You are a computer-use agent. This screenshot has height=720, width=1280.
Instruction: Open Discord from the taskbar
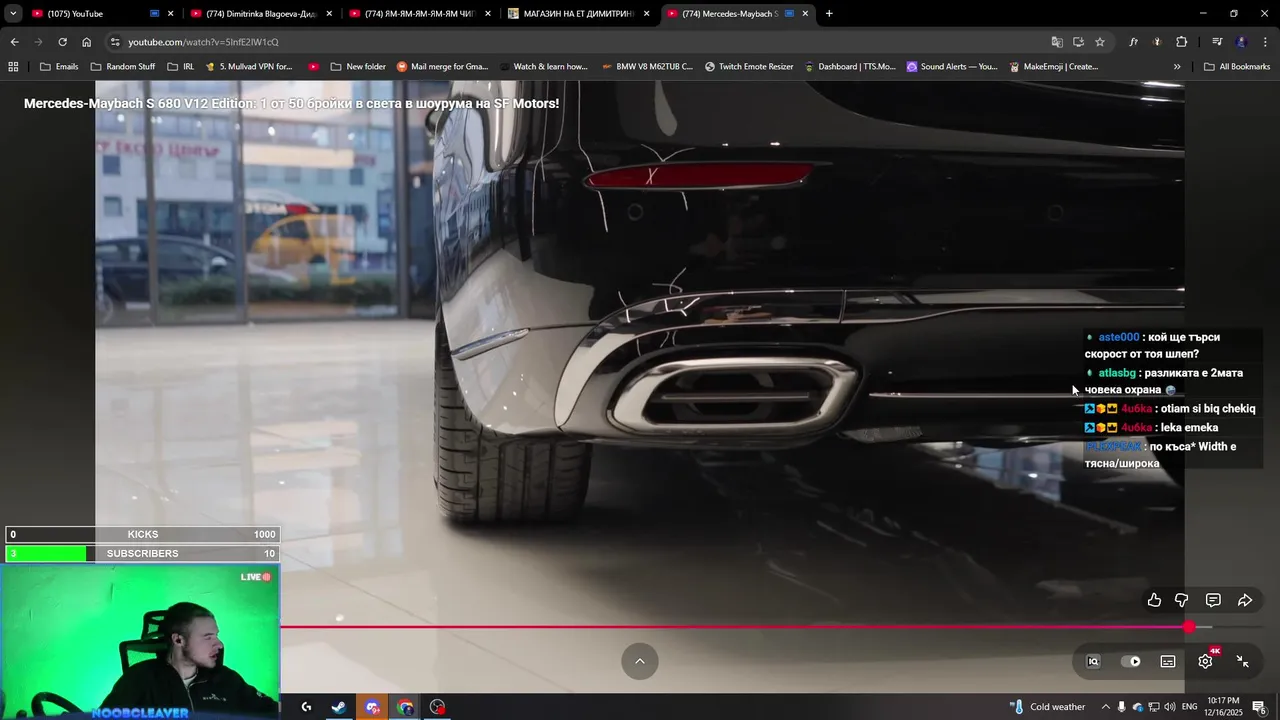pos(372,707)
